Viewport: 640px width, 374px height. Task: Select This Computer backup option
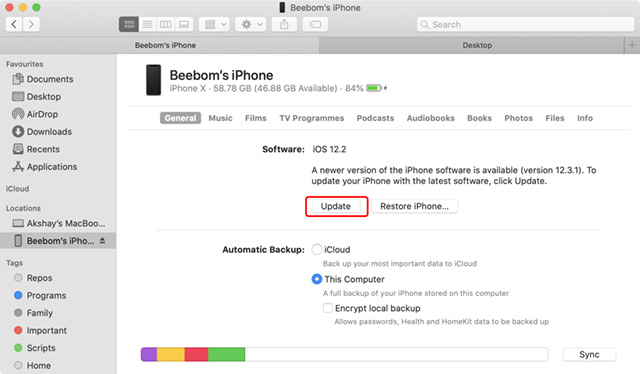[317, 279]
